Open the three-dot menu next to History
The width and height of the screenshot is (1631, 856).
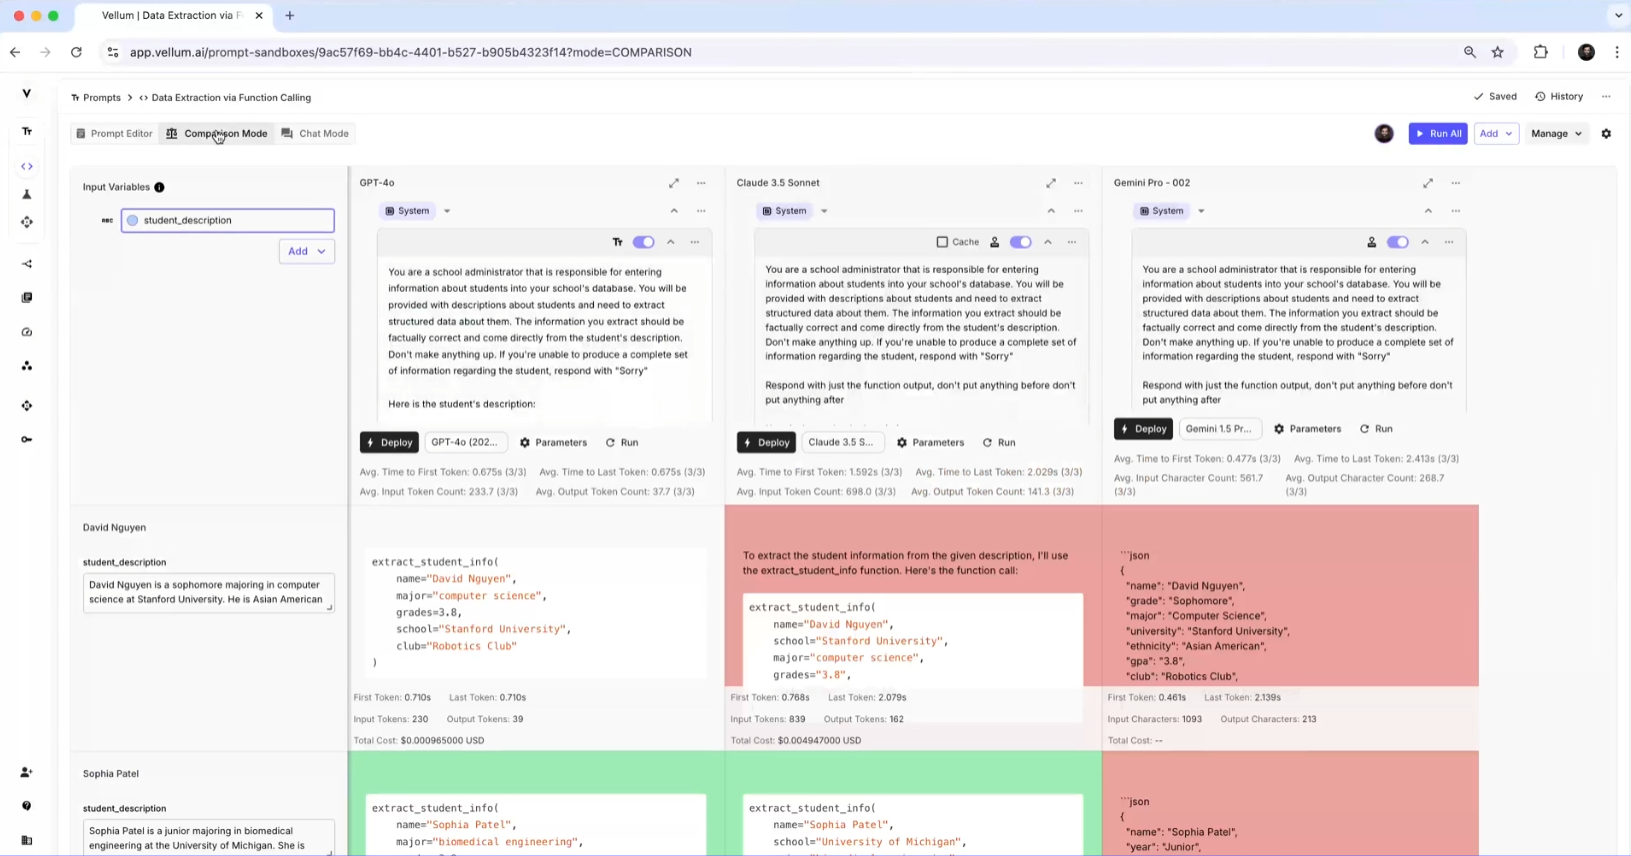coord(1606,97)
